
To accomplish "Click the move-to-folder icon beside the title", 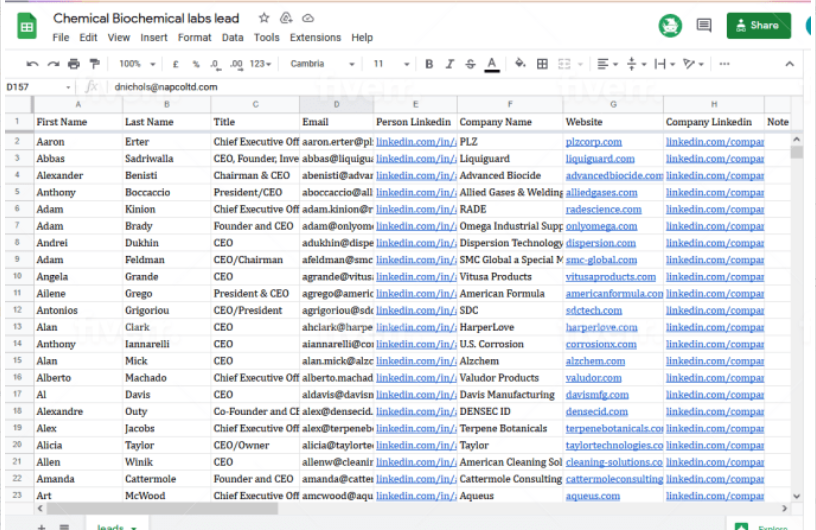I will click(286, 18).
